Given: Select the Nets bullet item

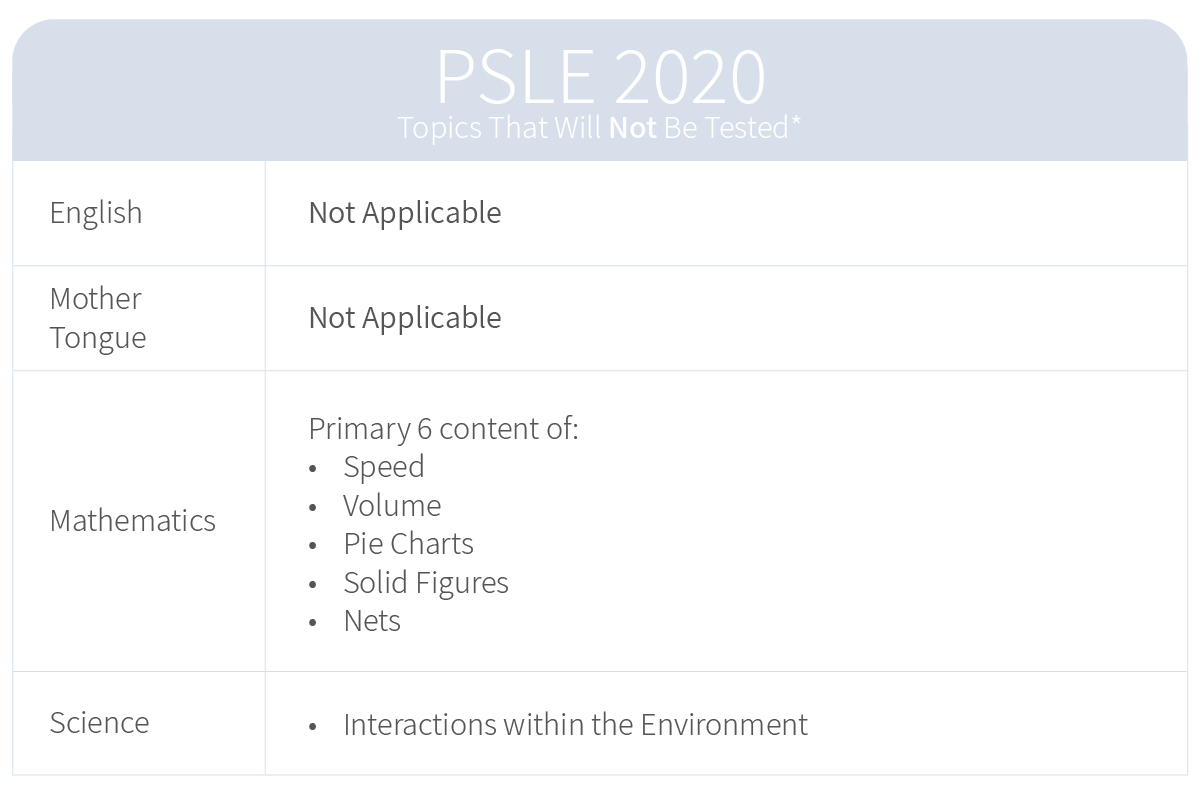Looking at the screenshot, I should point(372,621).
